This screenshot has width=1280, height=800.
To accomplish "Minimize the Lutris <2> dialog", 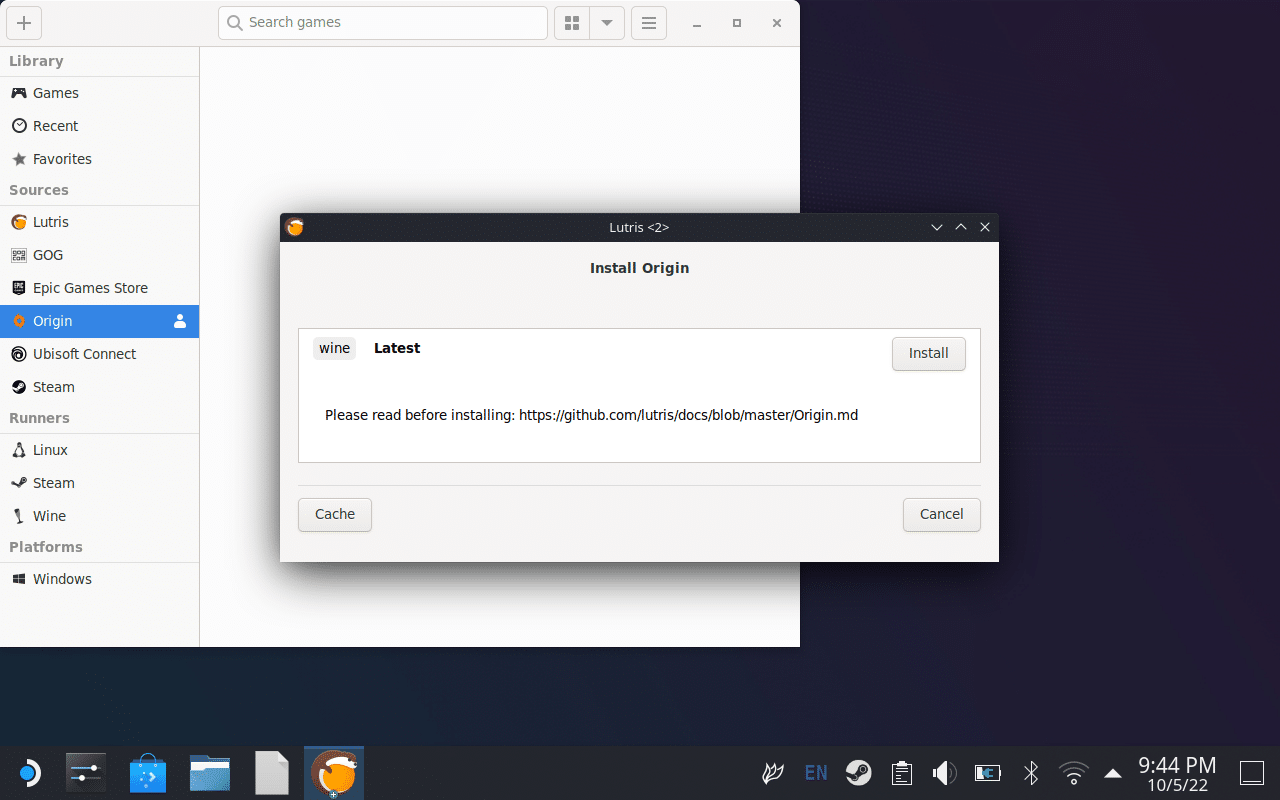I will click(x=937, y=227).
